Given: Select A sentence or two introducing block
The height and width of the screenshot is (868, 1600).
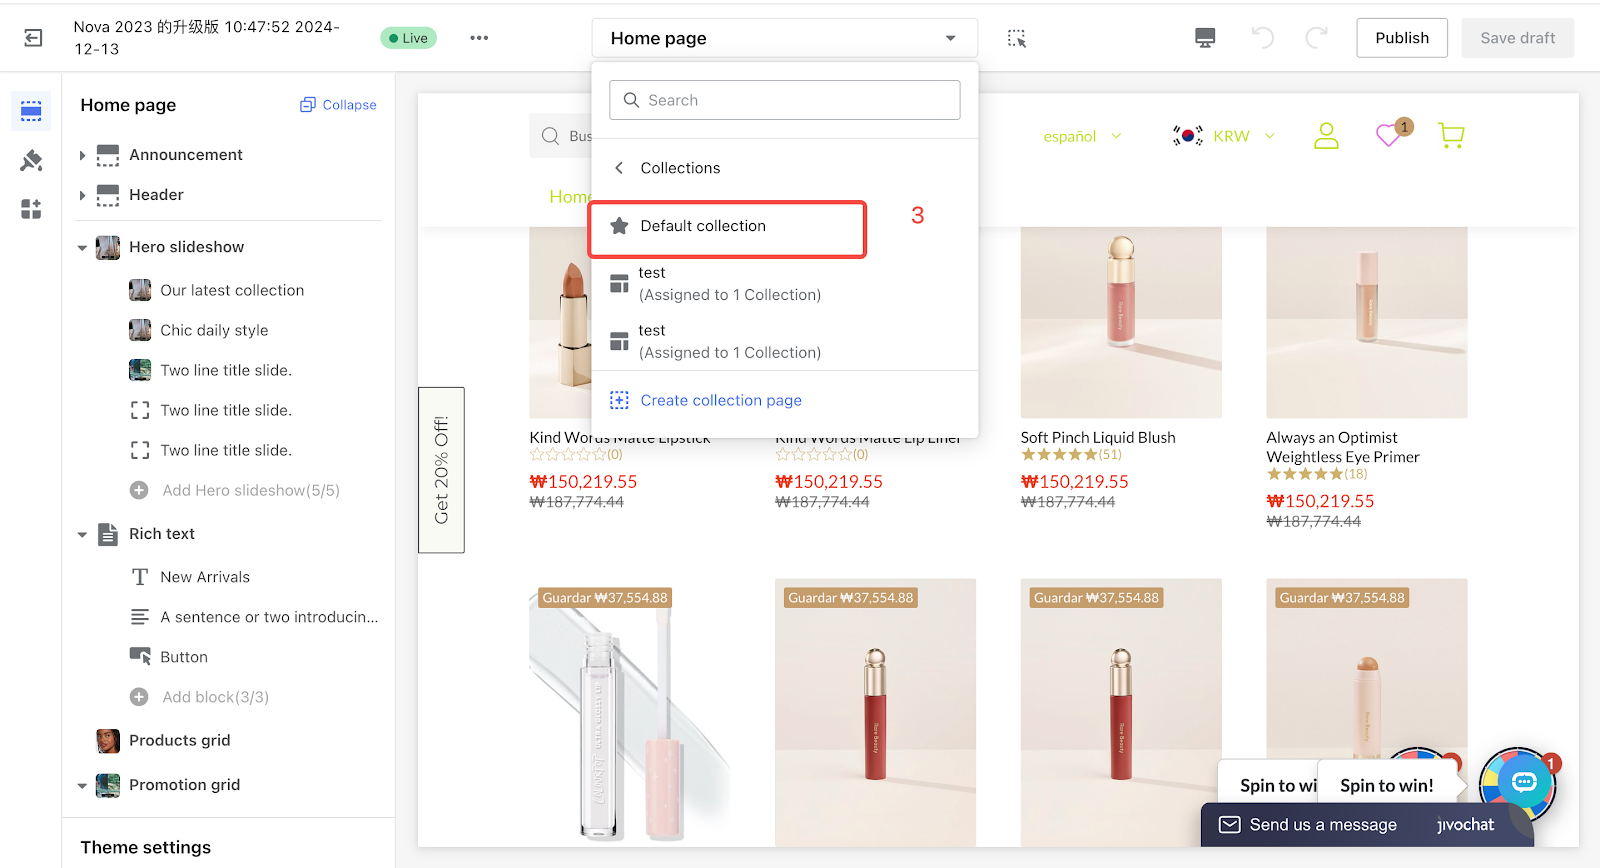Looking at the screenshot, I should (x=269, y=617).
